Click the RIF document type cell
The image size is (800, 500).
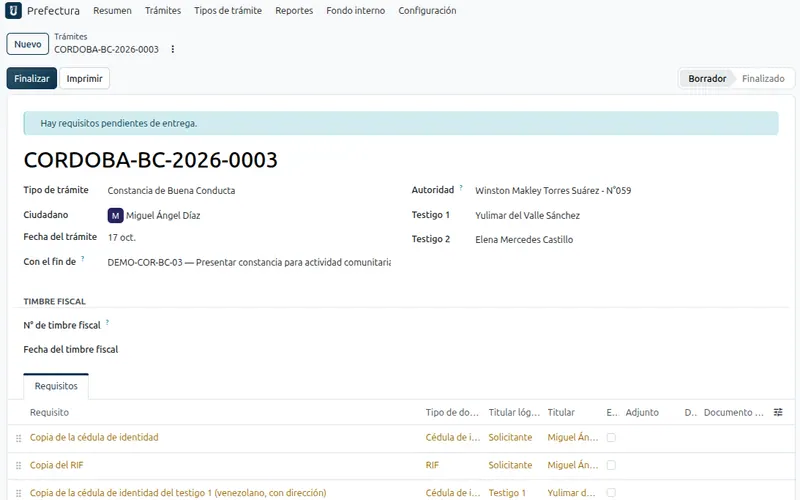click(x=432, y=465)
